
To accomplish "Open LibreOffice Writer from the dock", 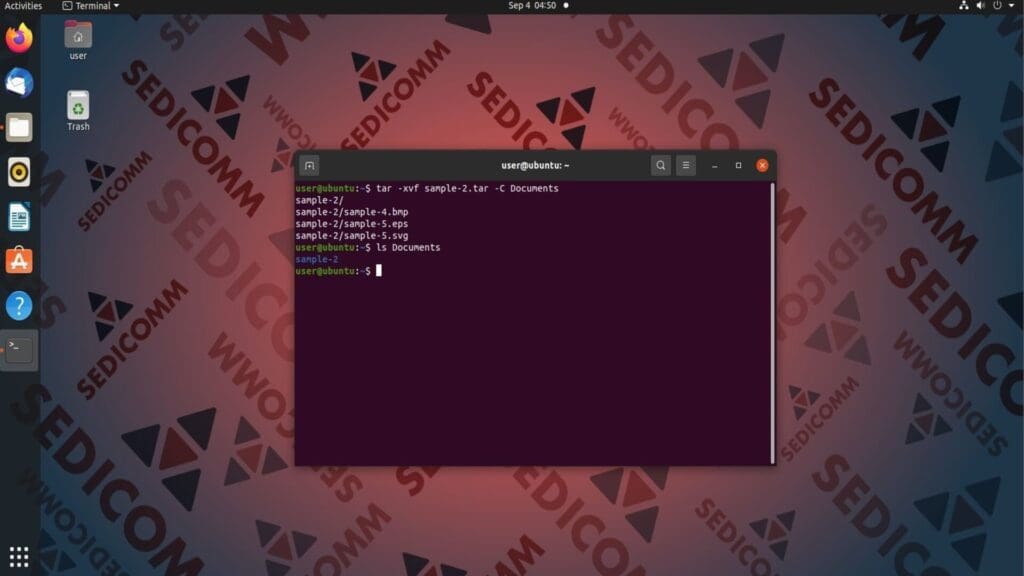I will click(19, 216).
